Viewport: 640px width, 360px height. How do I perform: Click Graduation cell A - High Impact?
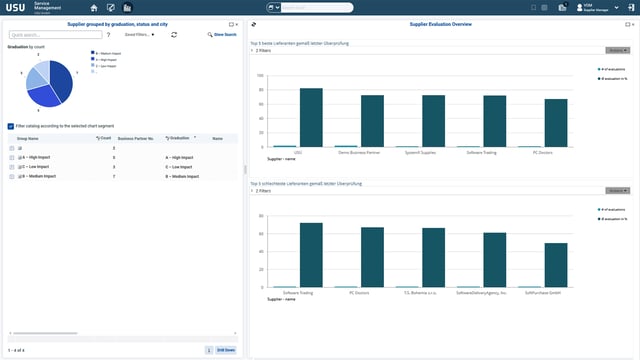pos(179,158)
